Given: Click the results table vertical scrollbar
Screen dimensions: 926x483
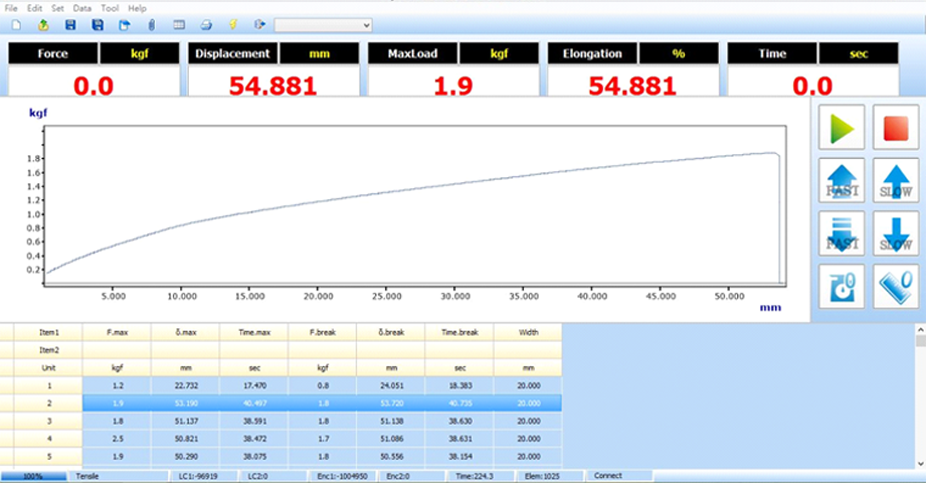Looking at the screenshot, I should pyautogui.click(x=920, y=400).
